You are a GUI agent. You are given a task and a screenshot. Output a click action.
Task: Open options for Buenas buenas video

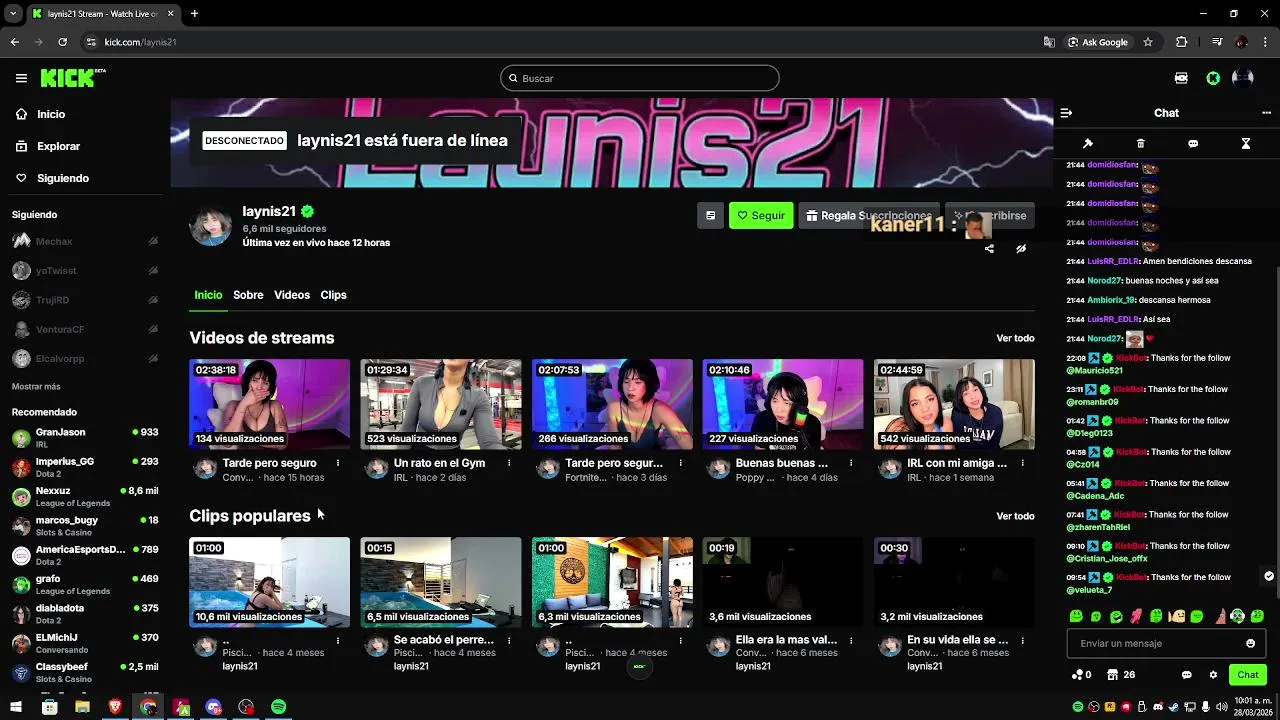pyautogui.click(x=851, y=463)
